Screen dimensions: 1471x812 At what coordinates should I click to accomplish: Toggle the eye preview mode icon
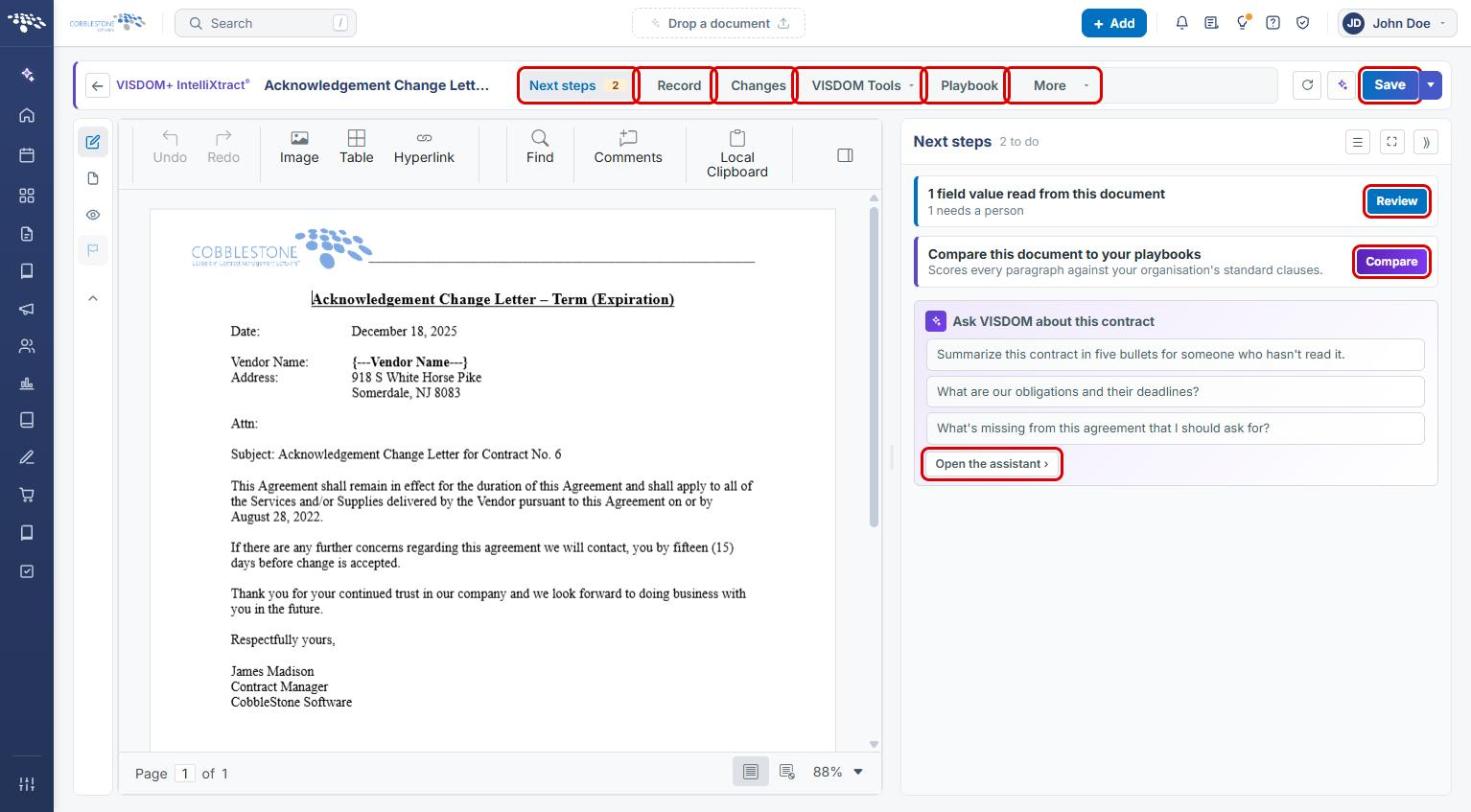click(93, 215)
